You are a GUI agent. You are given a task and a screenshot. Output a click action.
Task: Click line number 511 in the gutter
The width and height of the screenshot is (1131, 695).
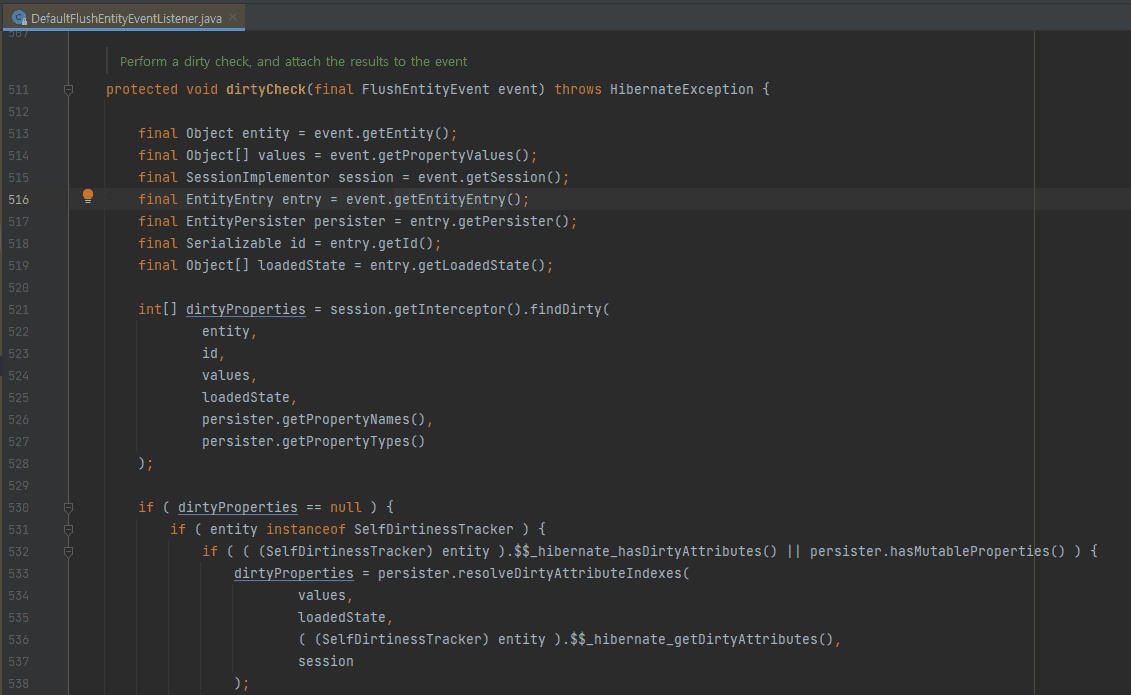click(x=19, y=90)
